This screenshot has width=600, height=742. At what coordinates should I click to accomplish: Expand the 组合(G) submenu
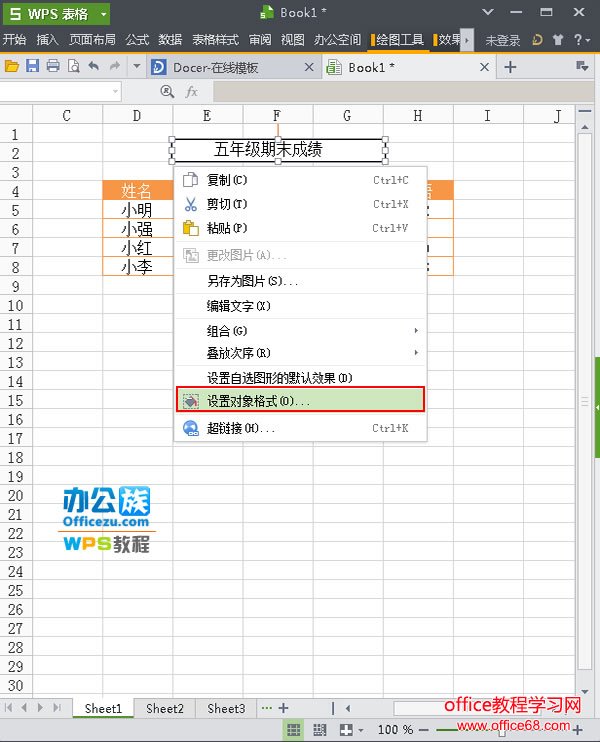pos(300,331)
